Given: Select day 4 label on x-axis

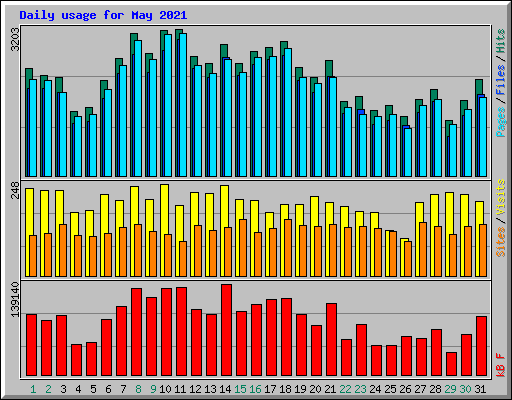Looking at the screenshot, I should click(x=78, y=389).
